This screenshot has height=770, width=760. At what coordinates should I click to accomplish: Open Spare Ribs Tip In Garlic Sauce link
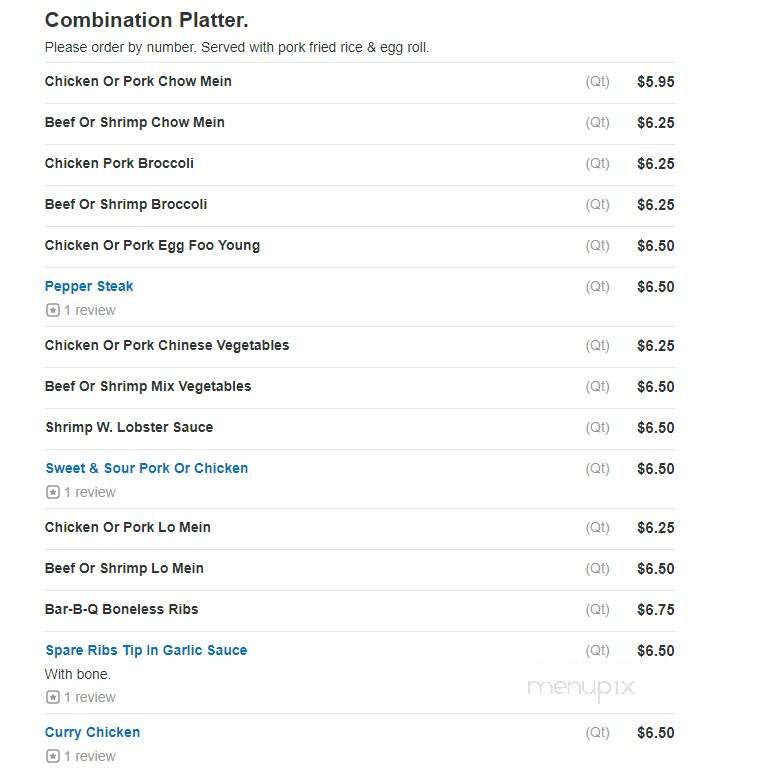pos(146,650)
